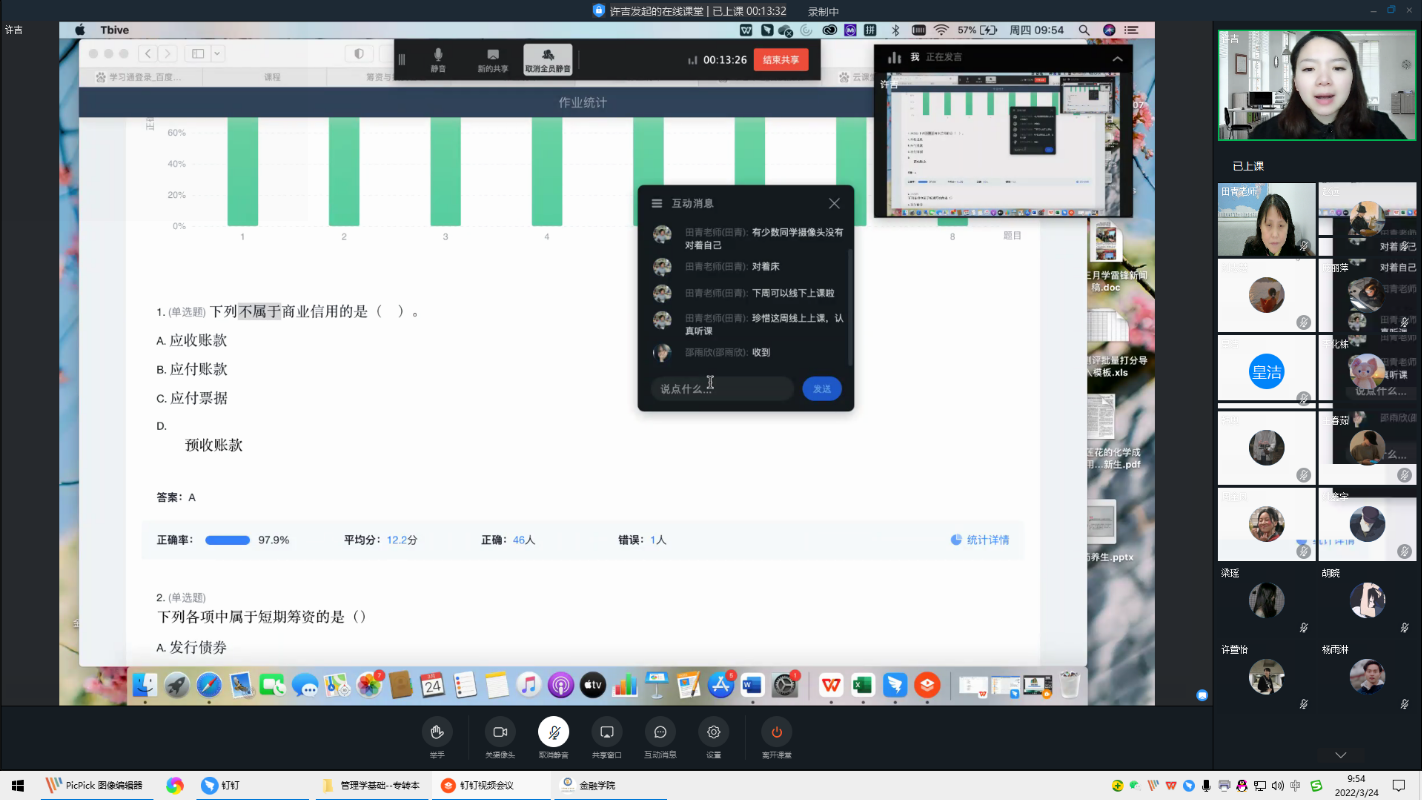Focus the 说点什么 message input
This screenshot has height=800, width=1422.
click(722, 389)
